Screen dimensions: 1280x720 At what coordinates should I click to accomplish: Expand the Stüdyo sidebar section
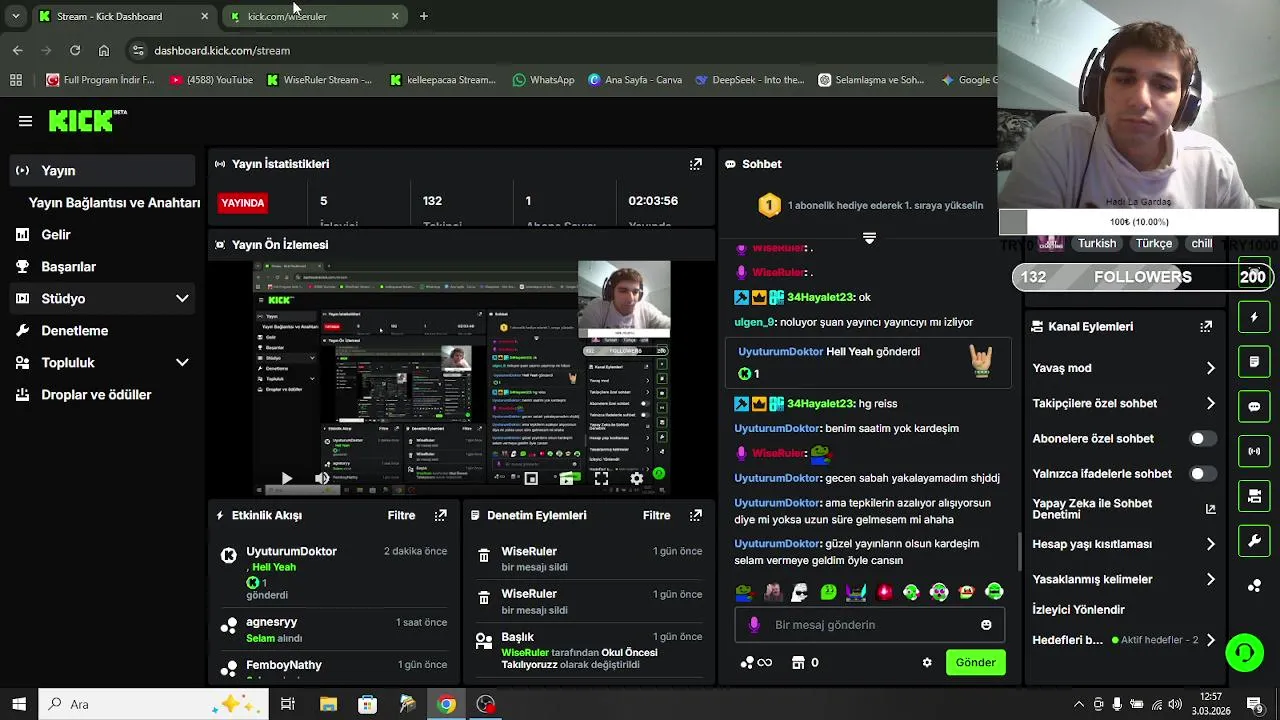tap(182, 298)
